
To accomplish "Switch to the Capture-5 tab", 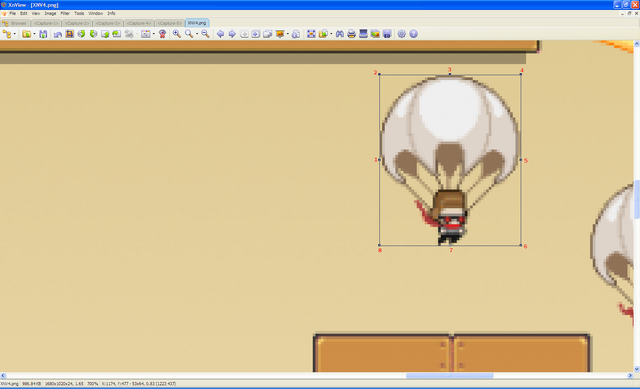I will [x=169, y=23].
